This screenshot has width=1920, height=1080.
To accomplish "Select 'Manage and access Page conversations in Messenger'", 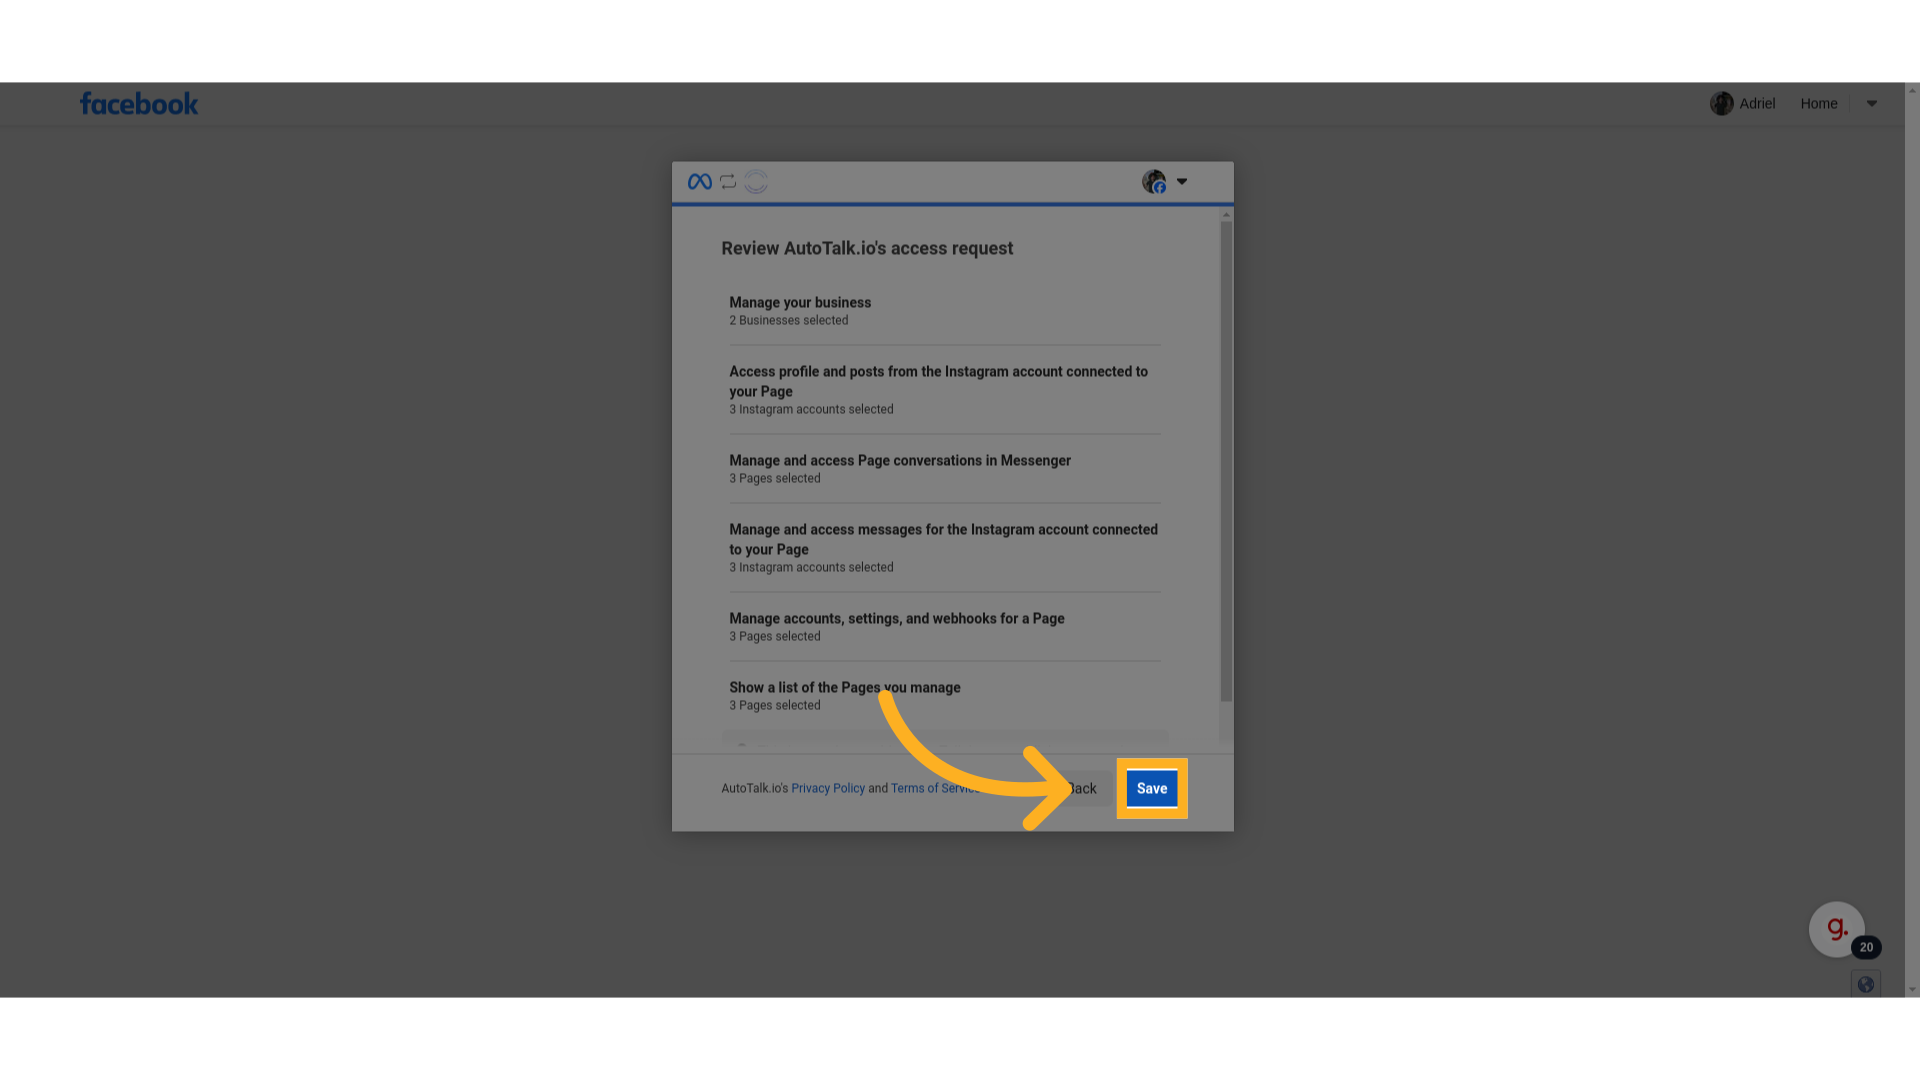I will (945, 469).
